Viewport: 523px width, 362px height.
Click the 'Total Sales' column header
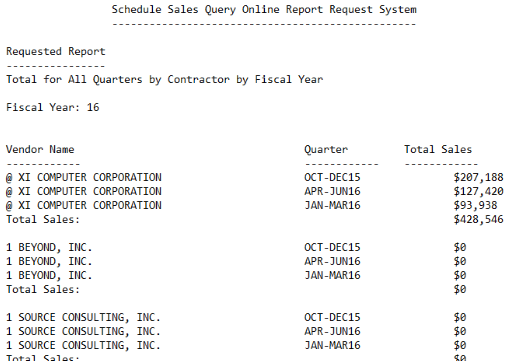(x=438, y=149)
